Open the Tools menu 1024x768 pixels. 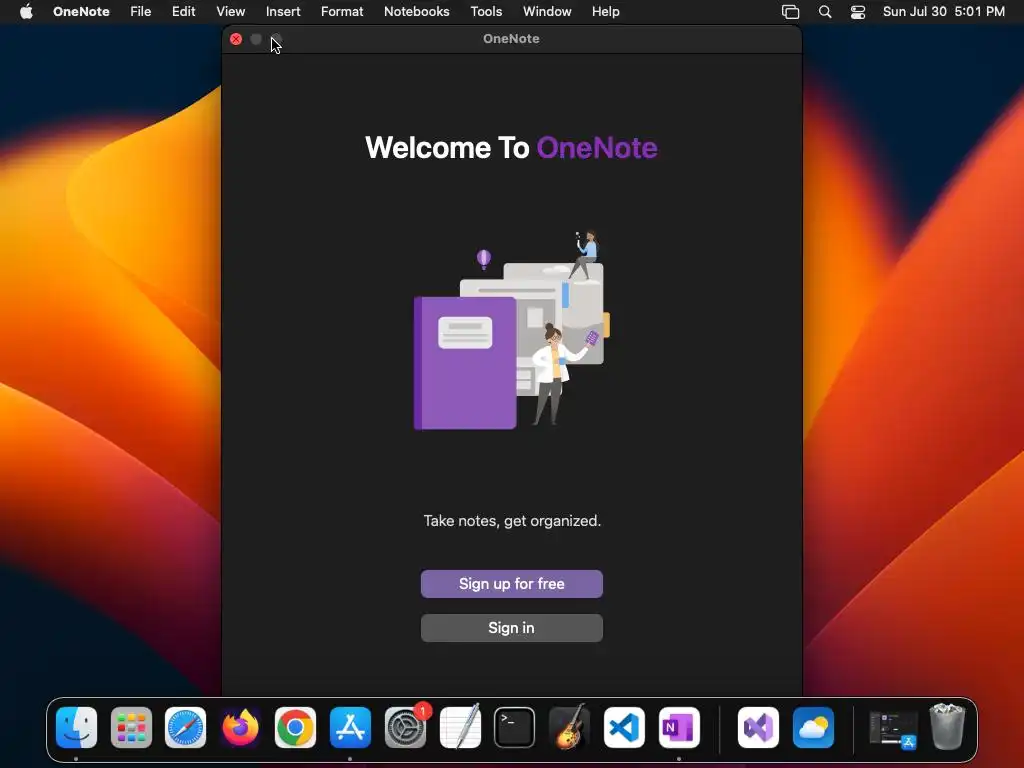tap(486, 12)
